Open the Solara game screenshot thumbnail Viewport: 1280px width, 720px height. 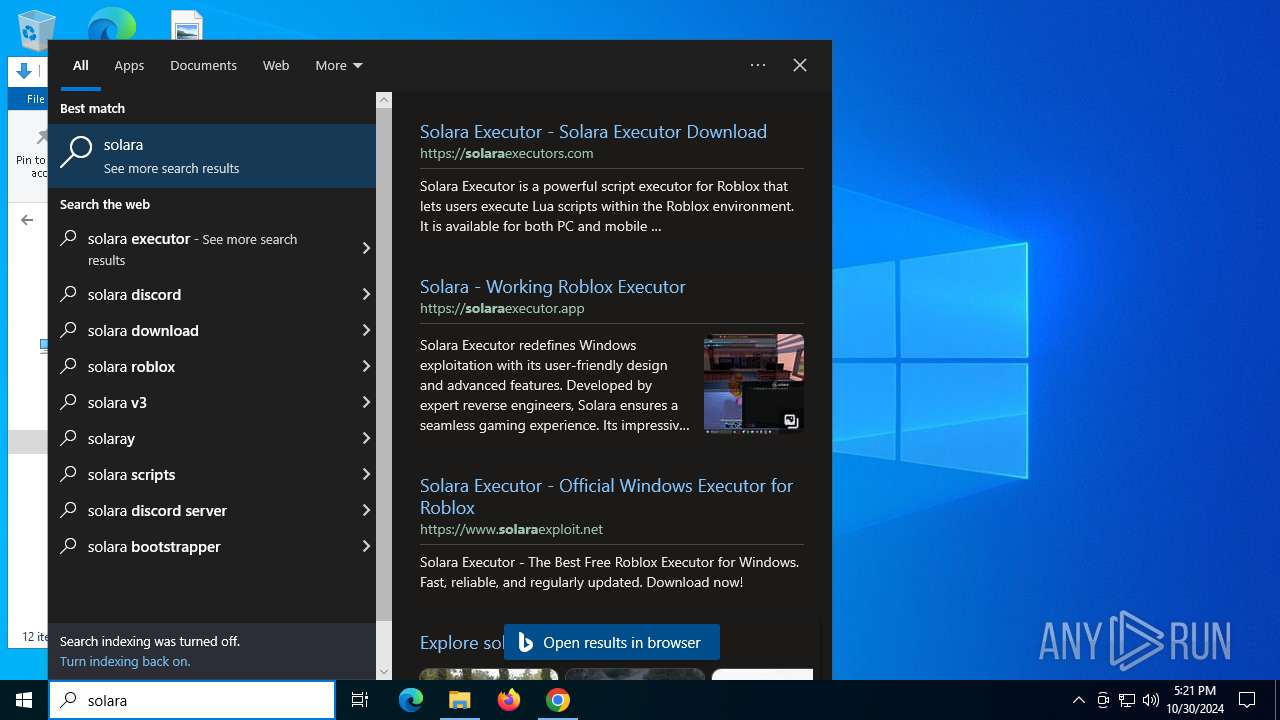pyautogui.click(x=754, y=384)
